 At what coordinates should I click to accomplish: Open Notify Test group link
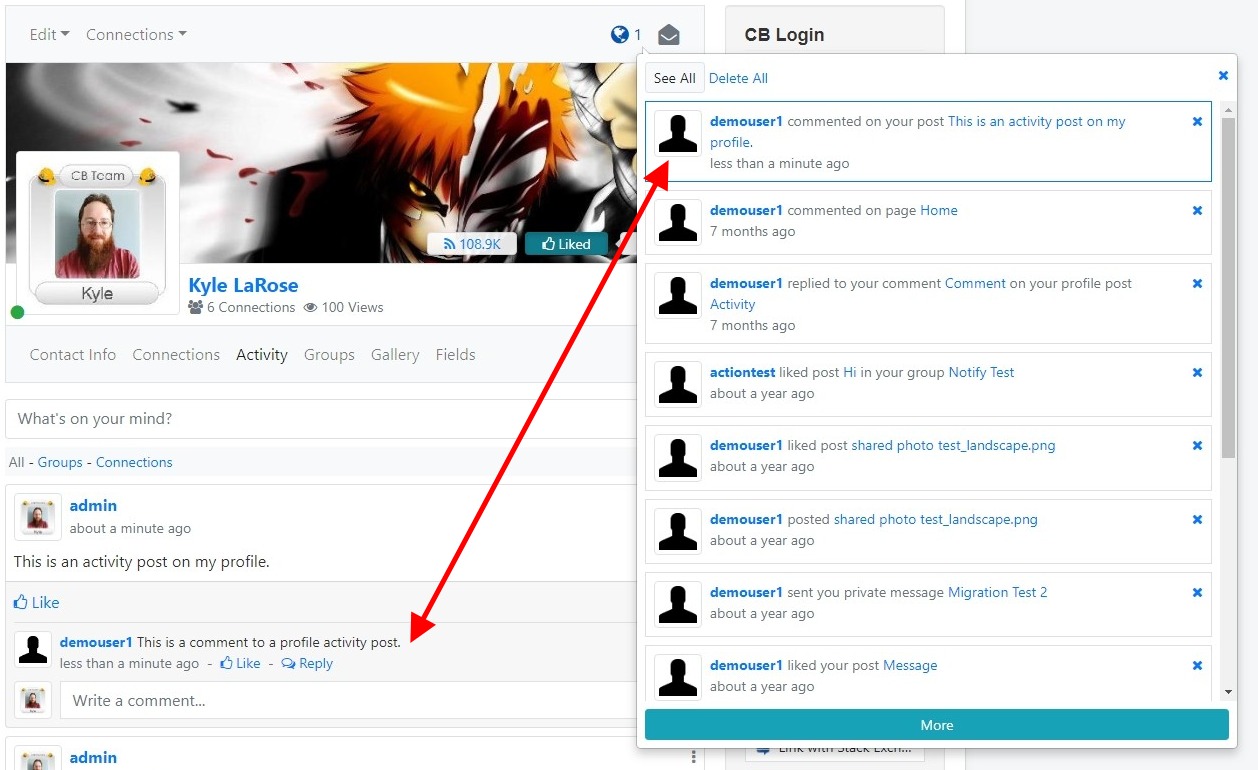[981, 372]
